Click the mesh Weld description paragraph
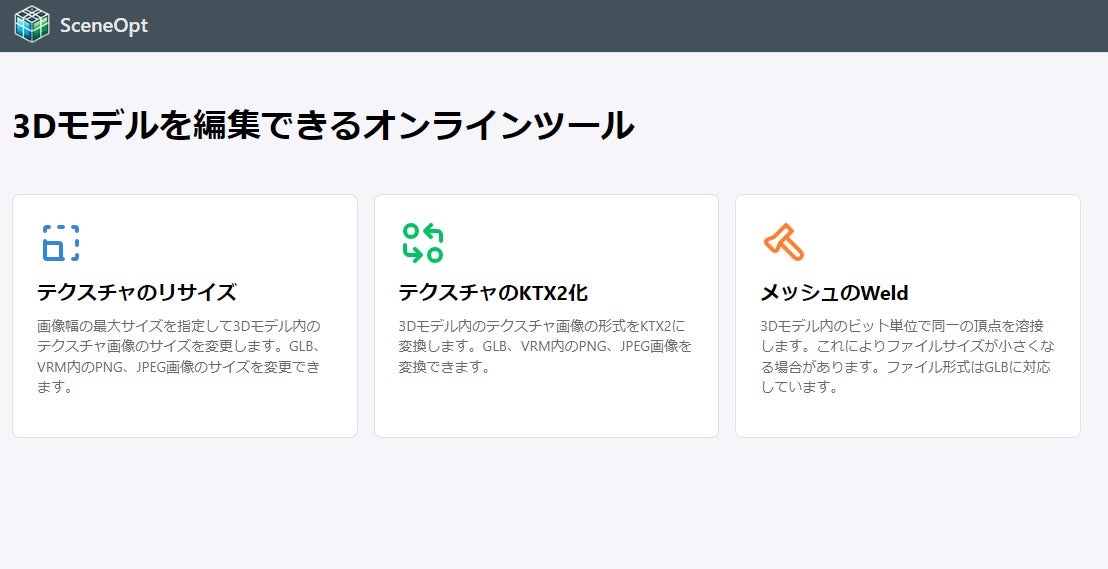Image resolution: width=1108 pixels, height=569 pixels. coord(906,357)
